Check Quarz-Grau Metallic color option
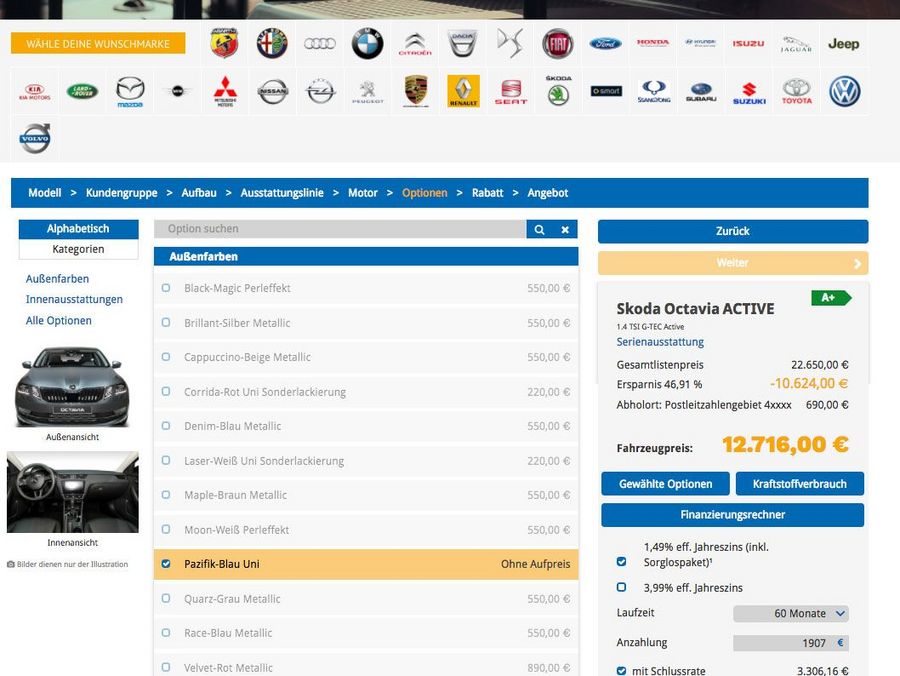 (x=166, y=598)
